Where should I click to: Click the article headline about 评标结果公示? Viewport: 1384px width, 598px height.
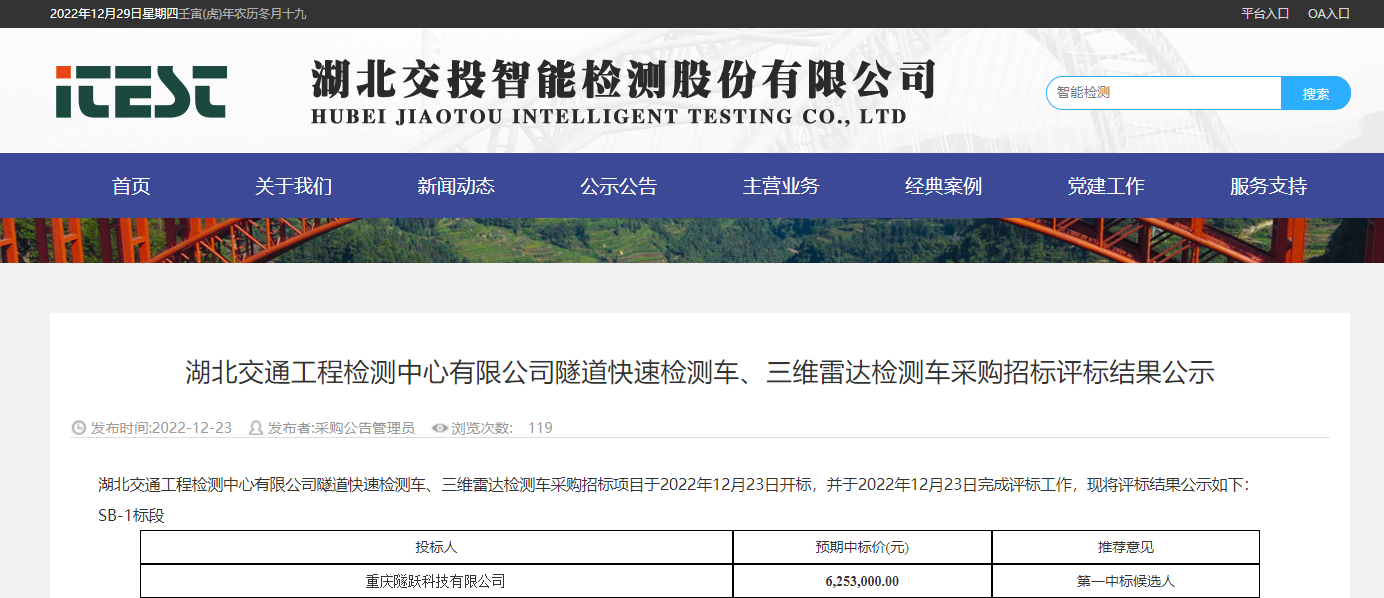(x=700, y=373)
